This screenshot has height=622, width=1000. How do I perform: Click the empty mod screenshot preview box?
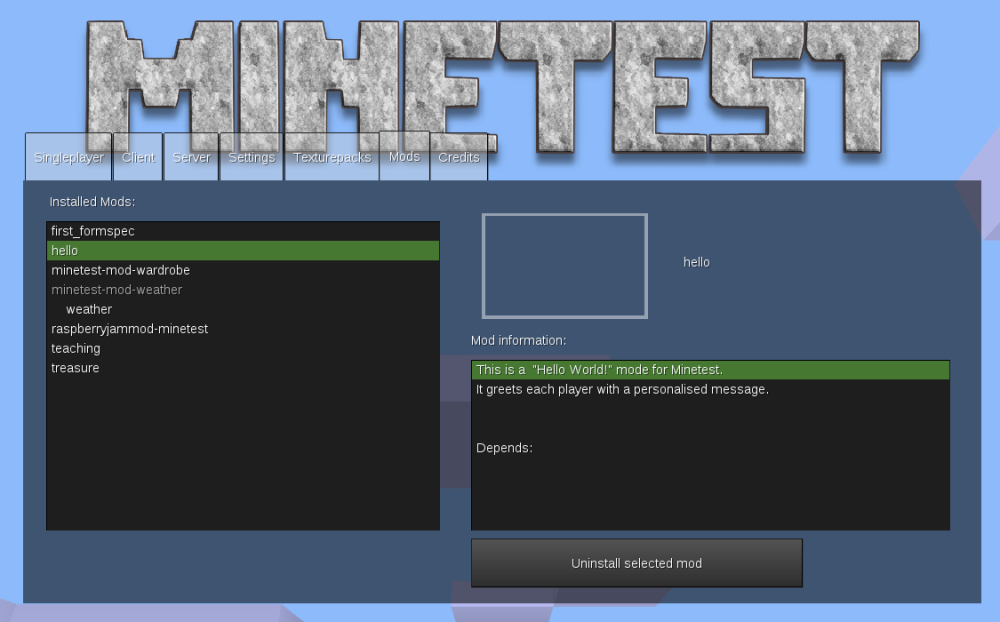click(565, 265)
